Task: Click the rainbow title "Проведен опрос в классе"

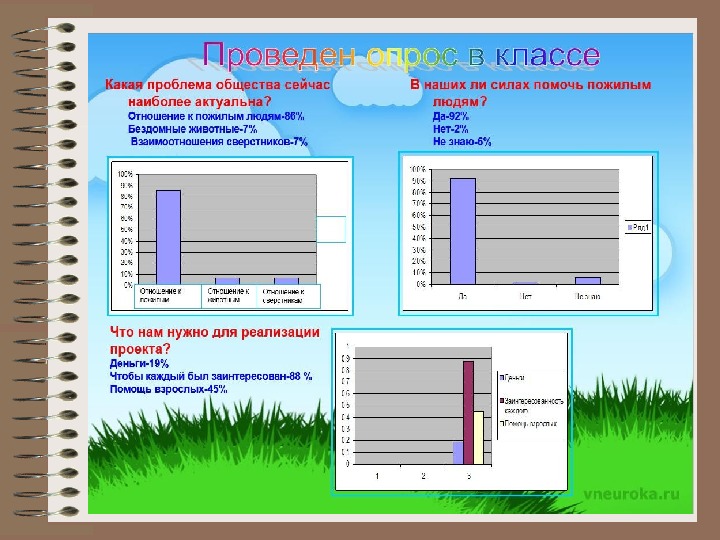Action: 401,55
